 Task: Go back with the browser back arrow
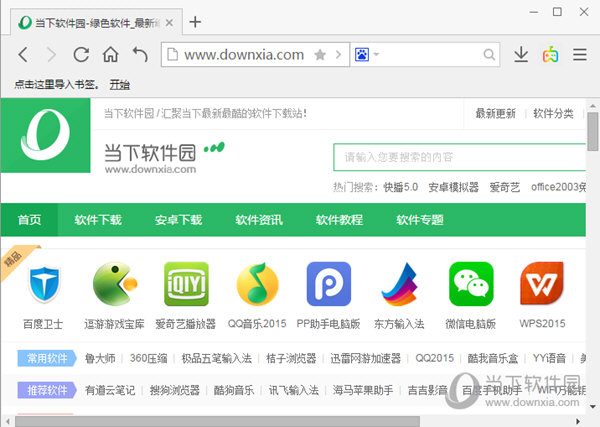23,55
